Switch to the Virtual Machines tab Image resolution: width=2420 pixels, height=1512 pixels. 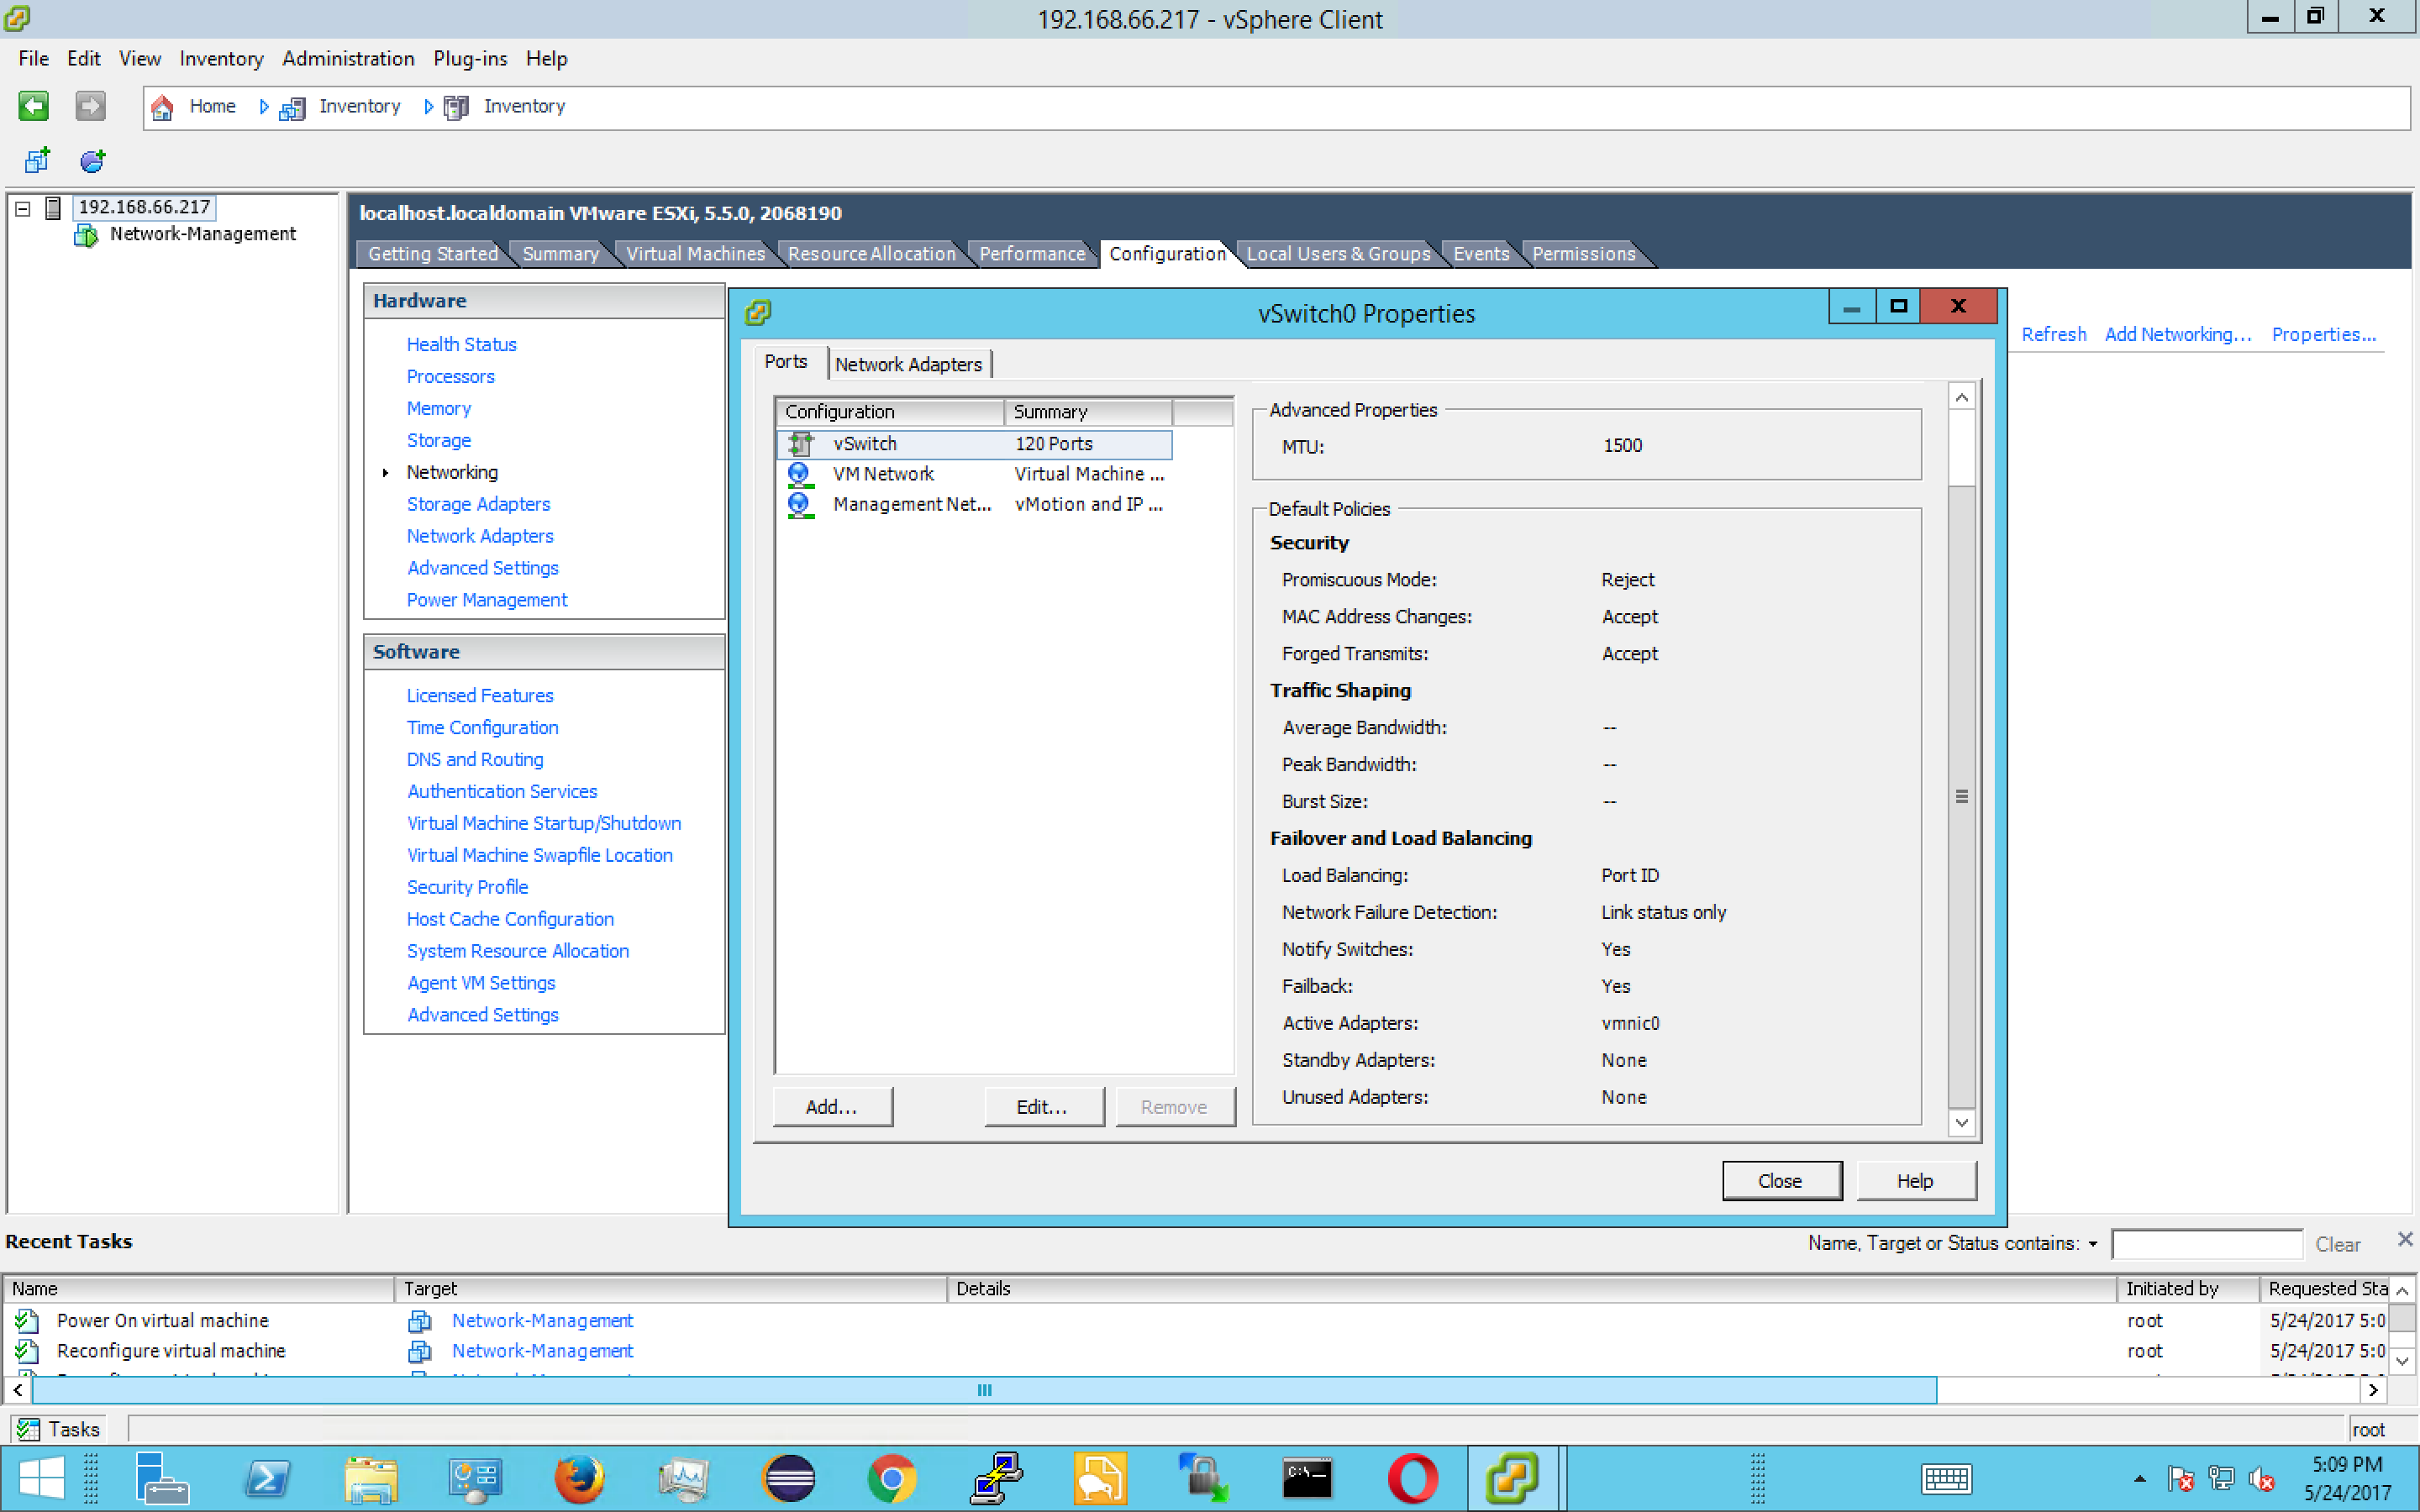tap(695, 254)
